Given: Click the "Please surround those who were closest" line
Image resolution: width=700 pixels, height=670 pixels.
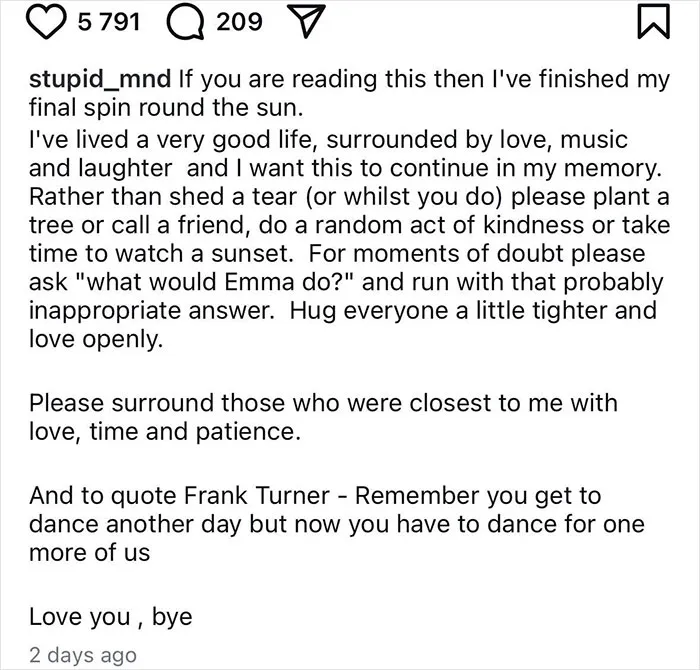Looking at the screenshot, I should 324,403.
